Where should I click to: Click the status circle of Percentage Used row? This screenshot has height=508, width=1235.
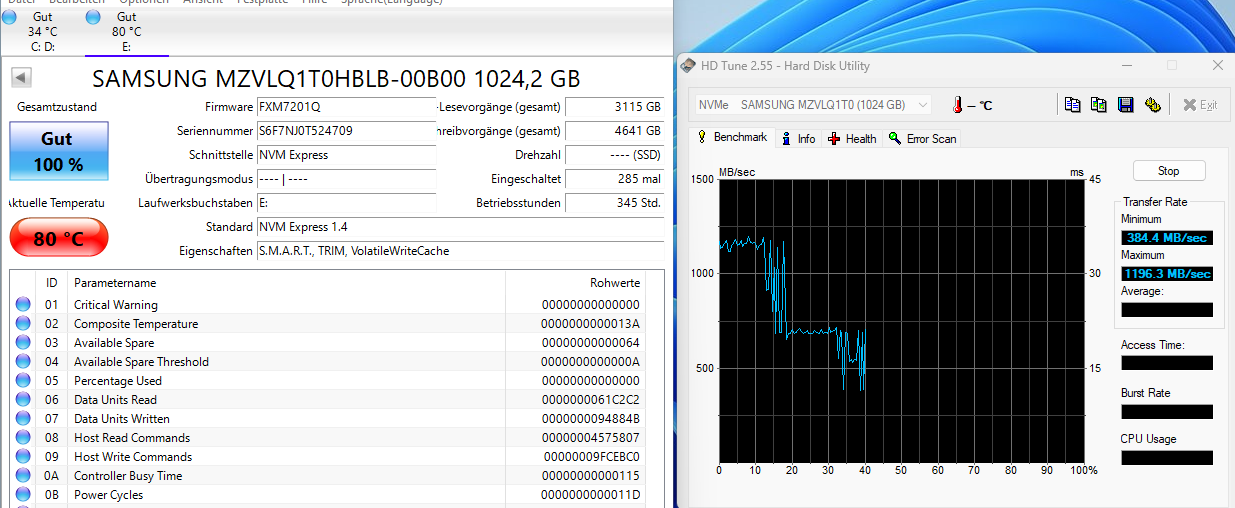click(23, 381)
